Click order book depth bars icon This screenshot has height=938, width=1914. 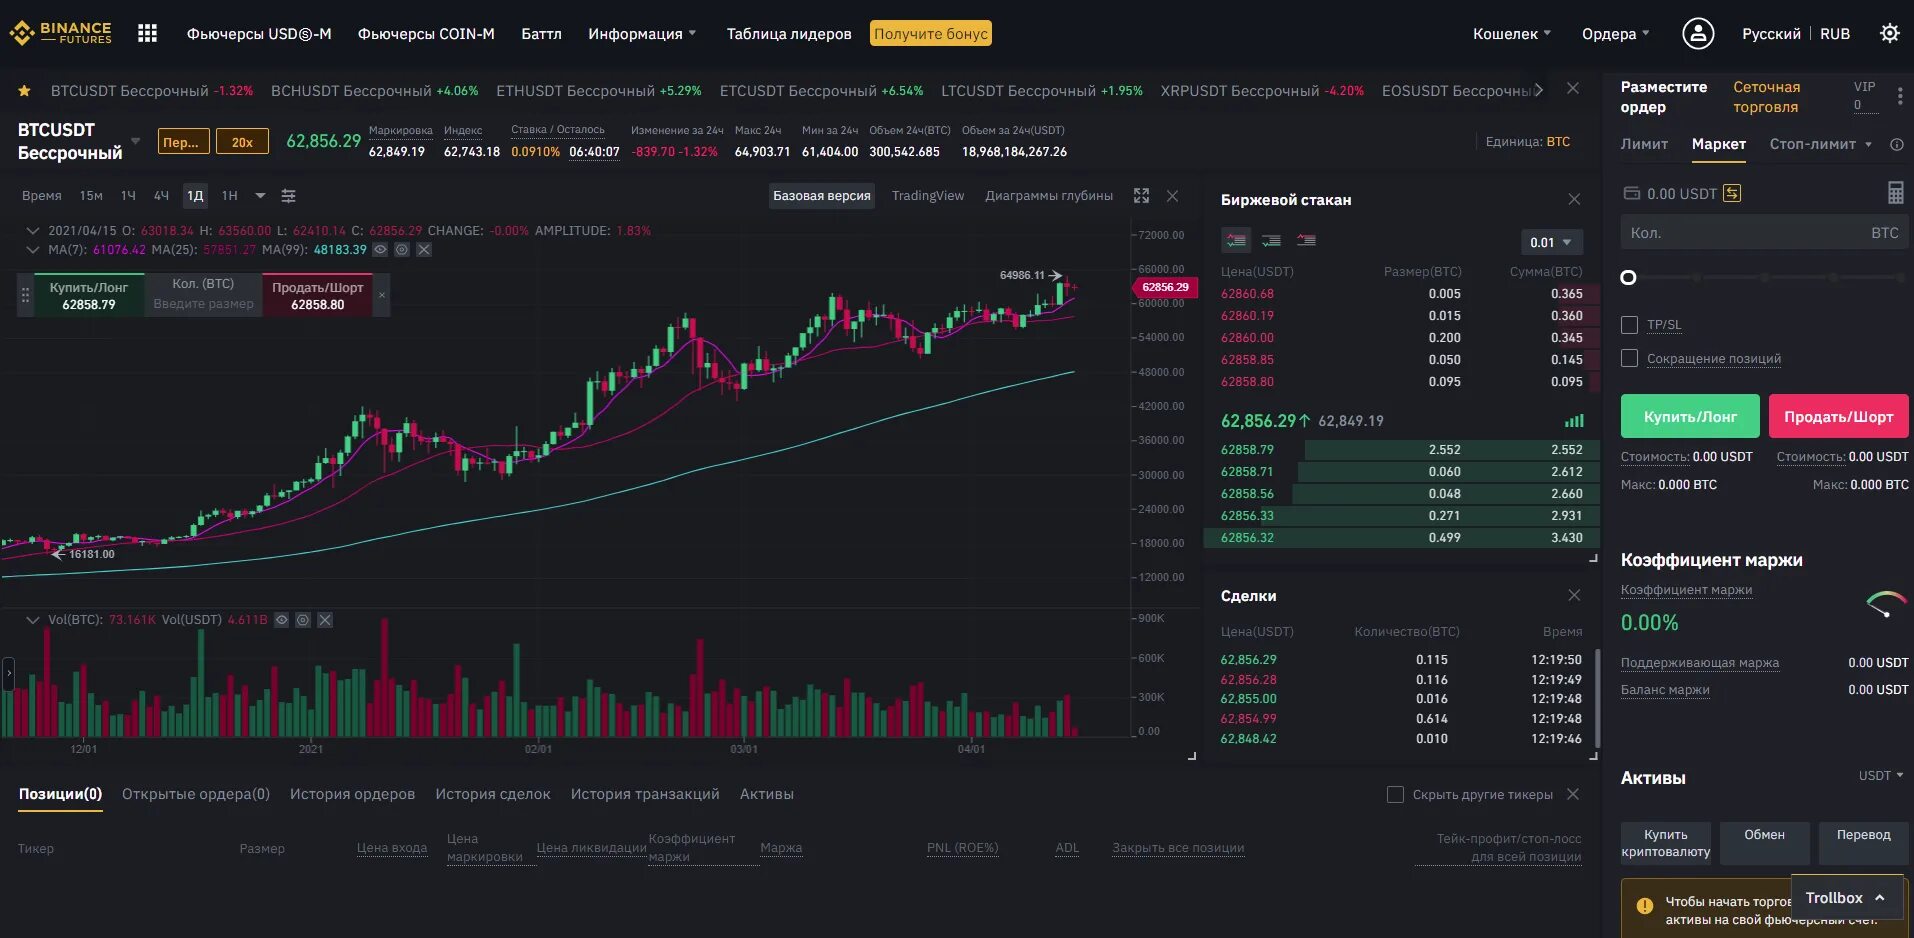click(x=1574, y=421)
